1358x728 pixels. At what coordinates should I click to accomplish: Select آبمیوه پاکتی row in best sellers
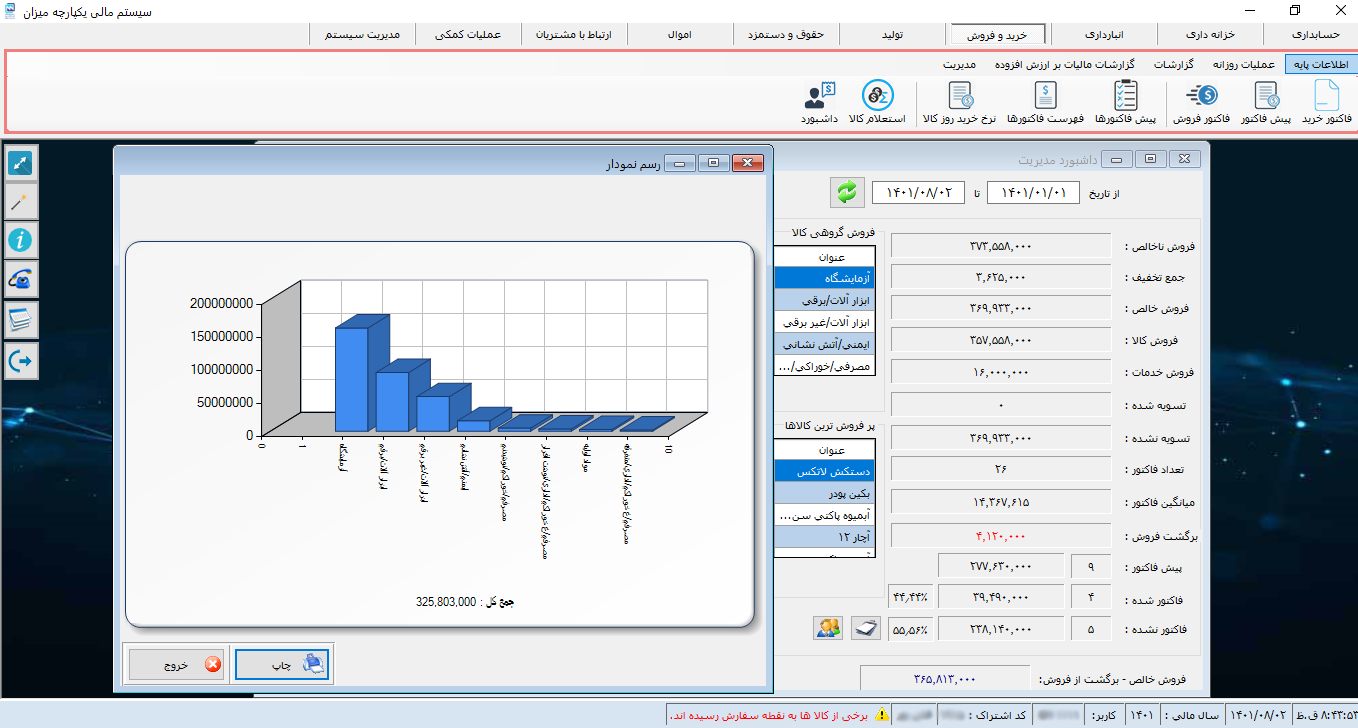pyautogui.click(x=824, y=515)
